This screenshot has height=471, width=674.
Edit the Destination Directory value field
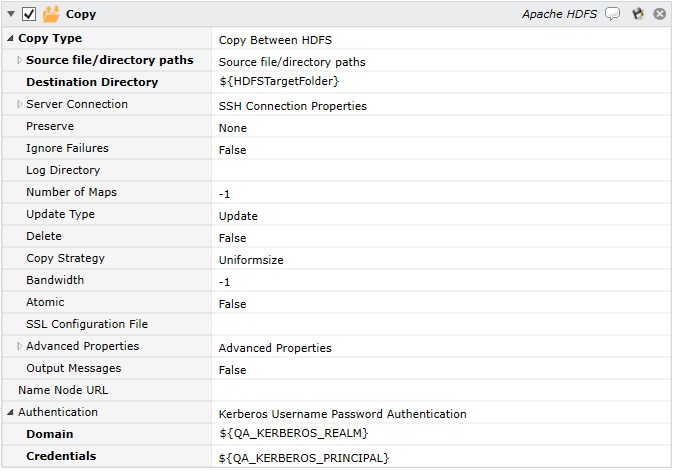point(440,83)
